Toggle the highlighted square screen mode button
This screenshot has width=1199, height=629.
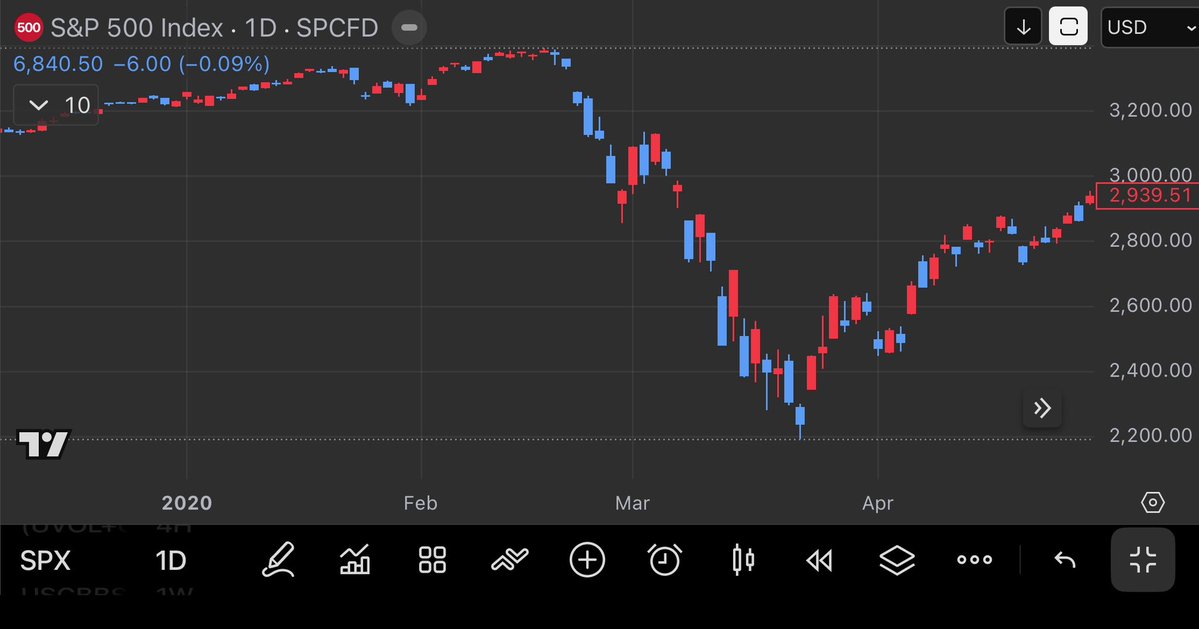click(x=1068, y=28)
